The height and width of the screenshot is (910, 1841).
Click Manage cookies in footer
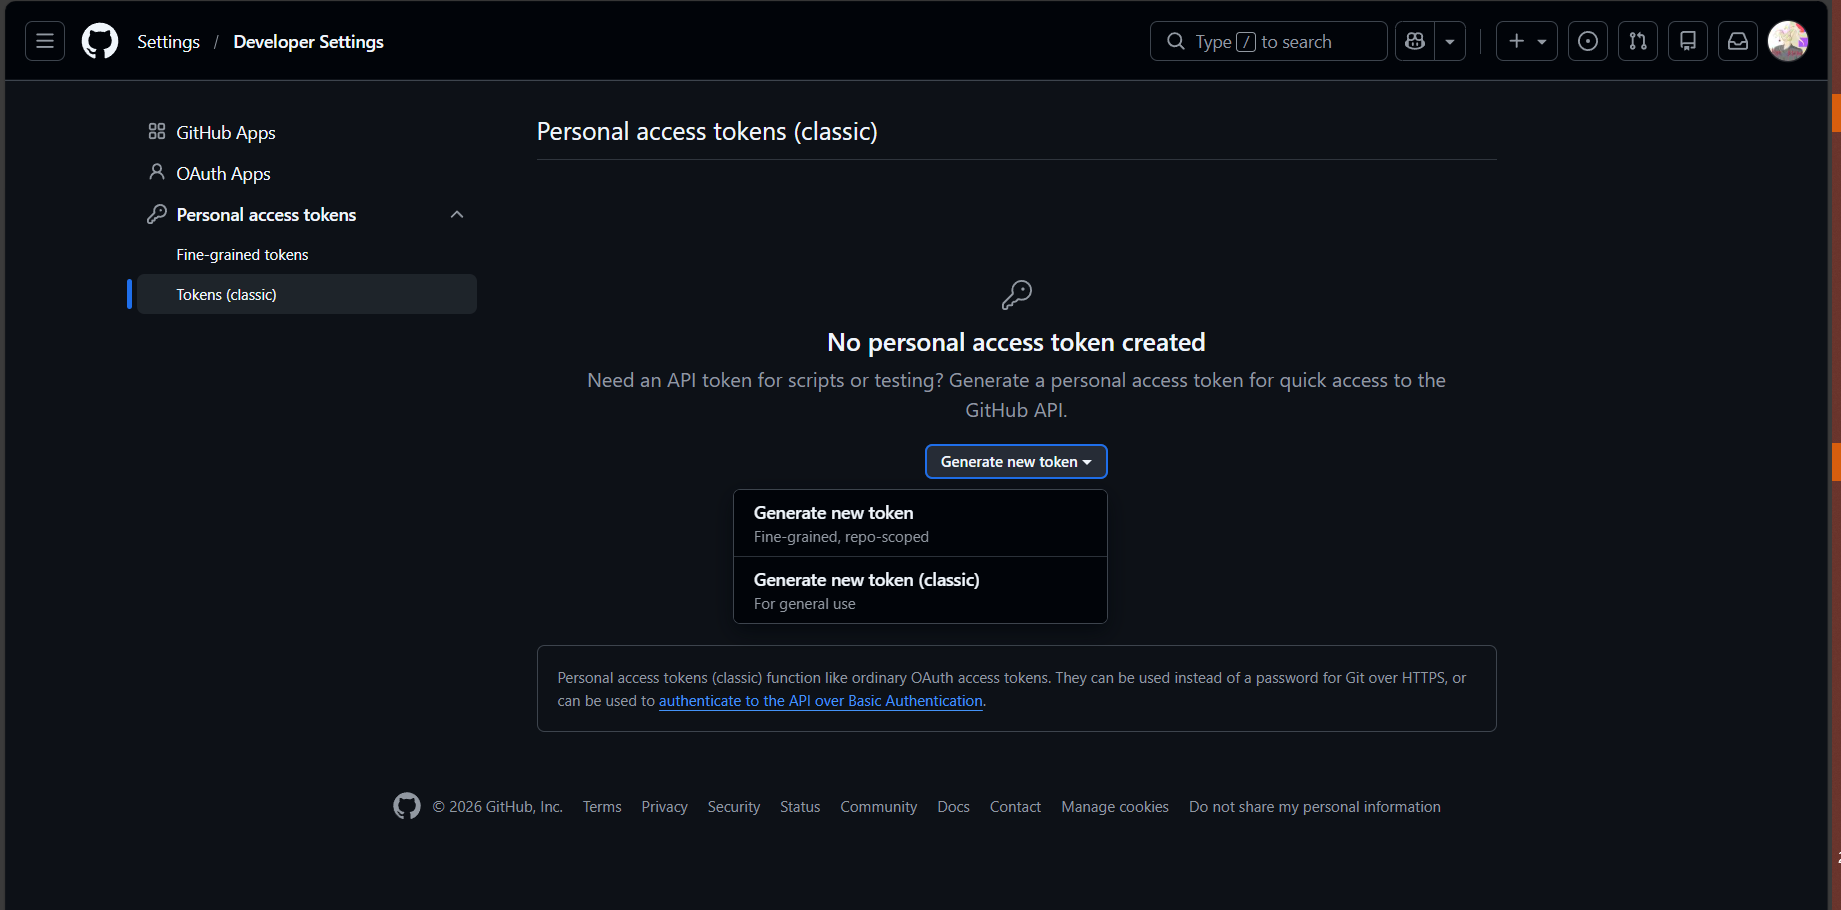coord(1115,807)
